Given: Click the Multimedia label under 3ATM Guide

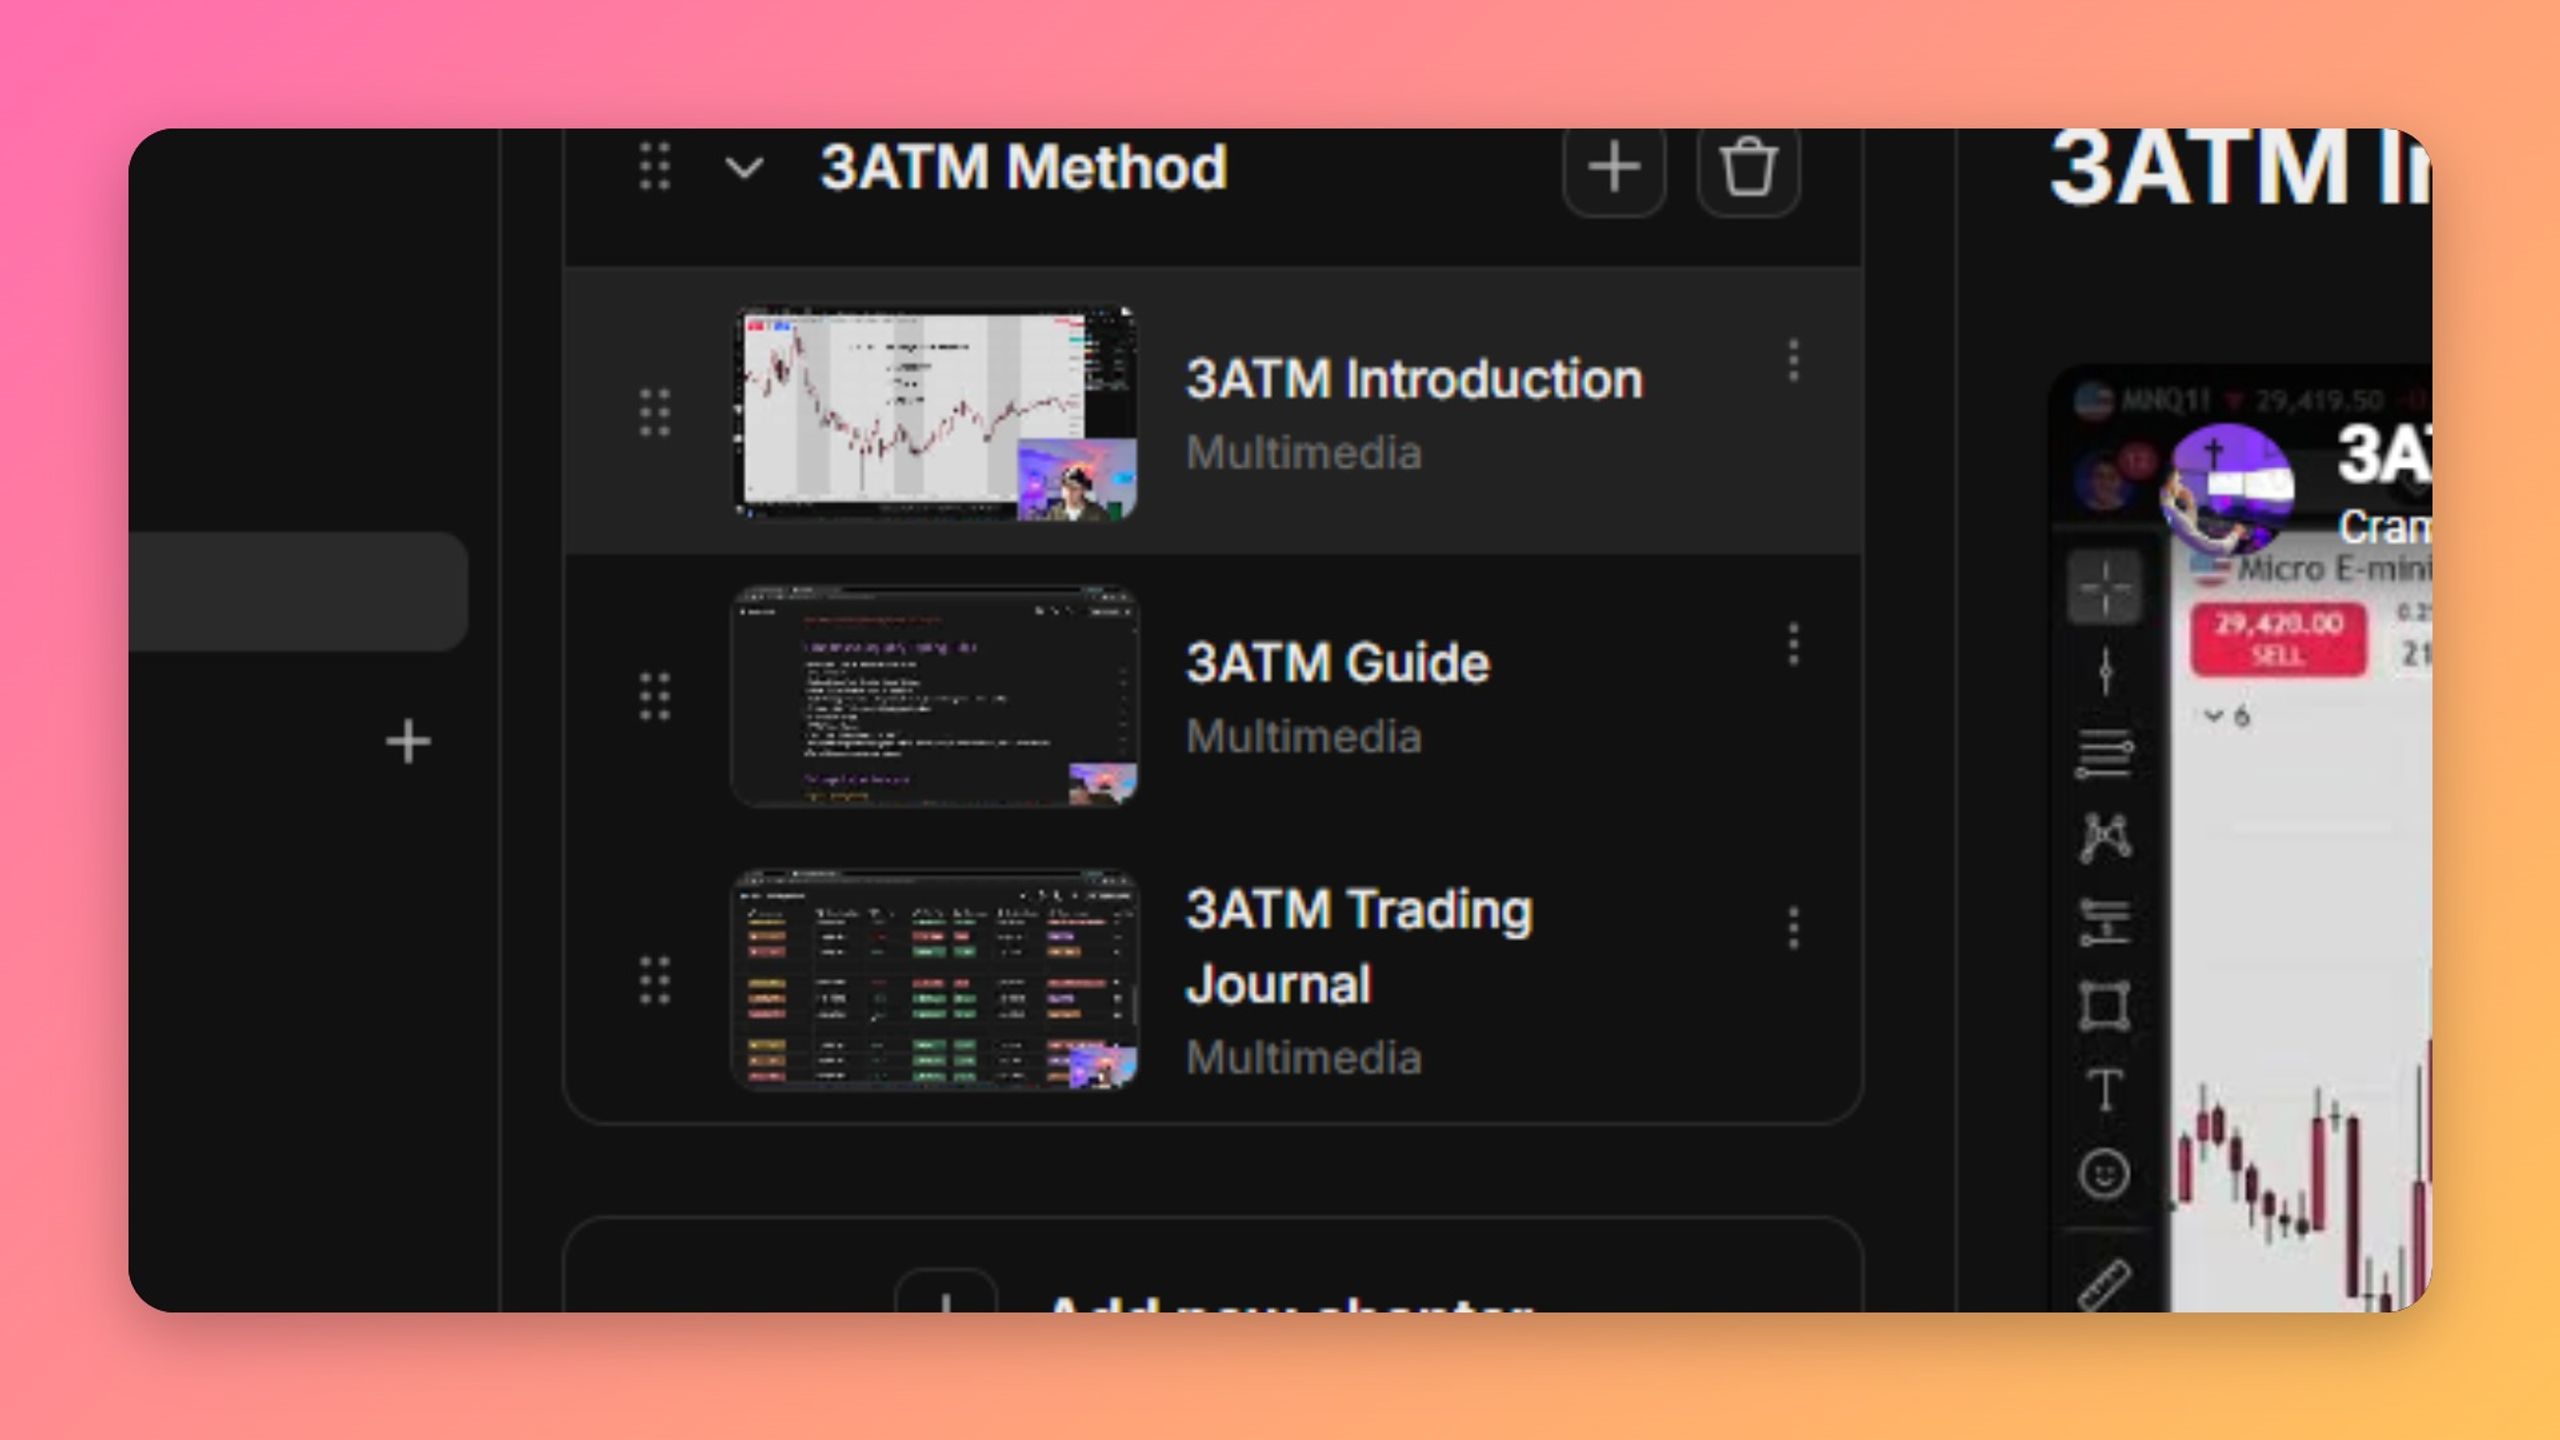Looking at the screenshot, I should click(x=1304, y=737).
